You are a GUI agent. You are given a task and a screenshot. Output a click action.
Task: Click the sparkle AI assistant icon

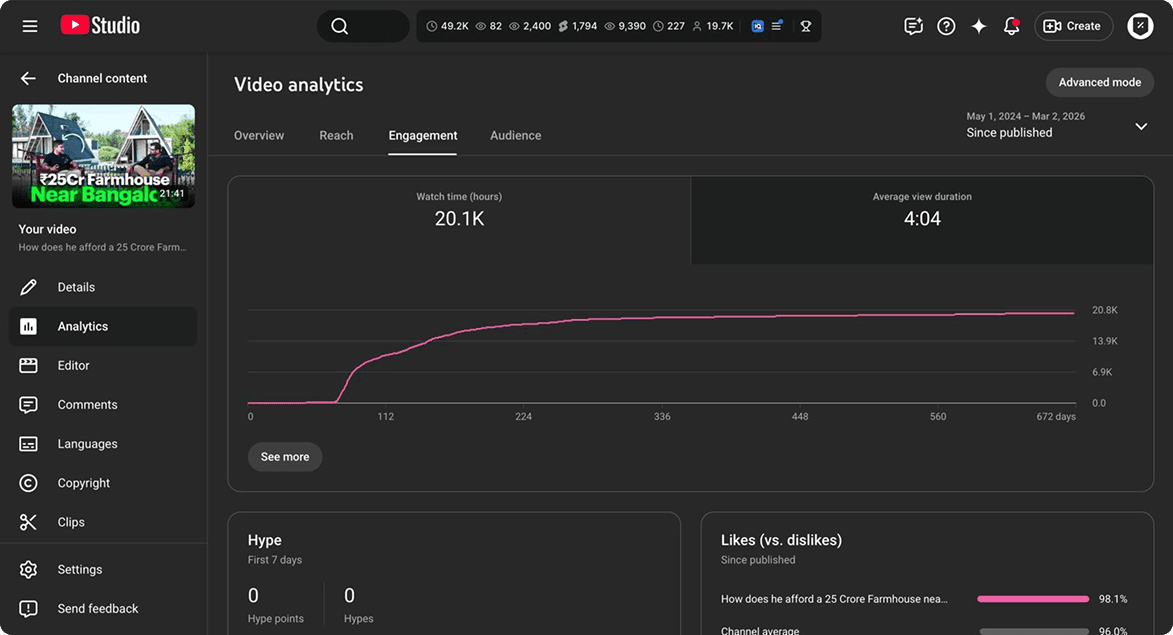tap(978, 26)
